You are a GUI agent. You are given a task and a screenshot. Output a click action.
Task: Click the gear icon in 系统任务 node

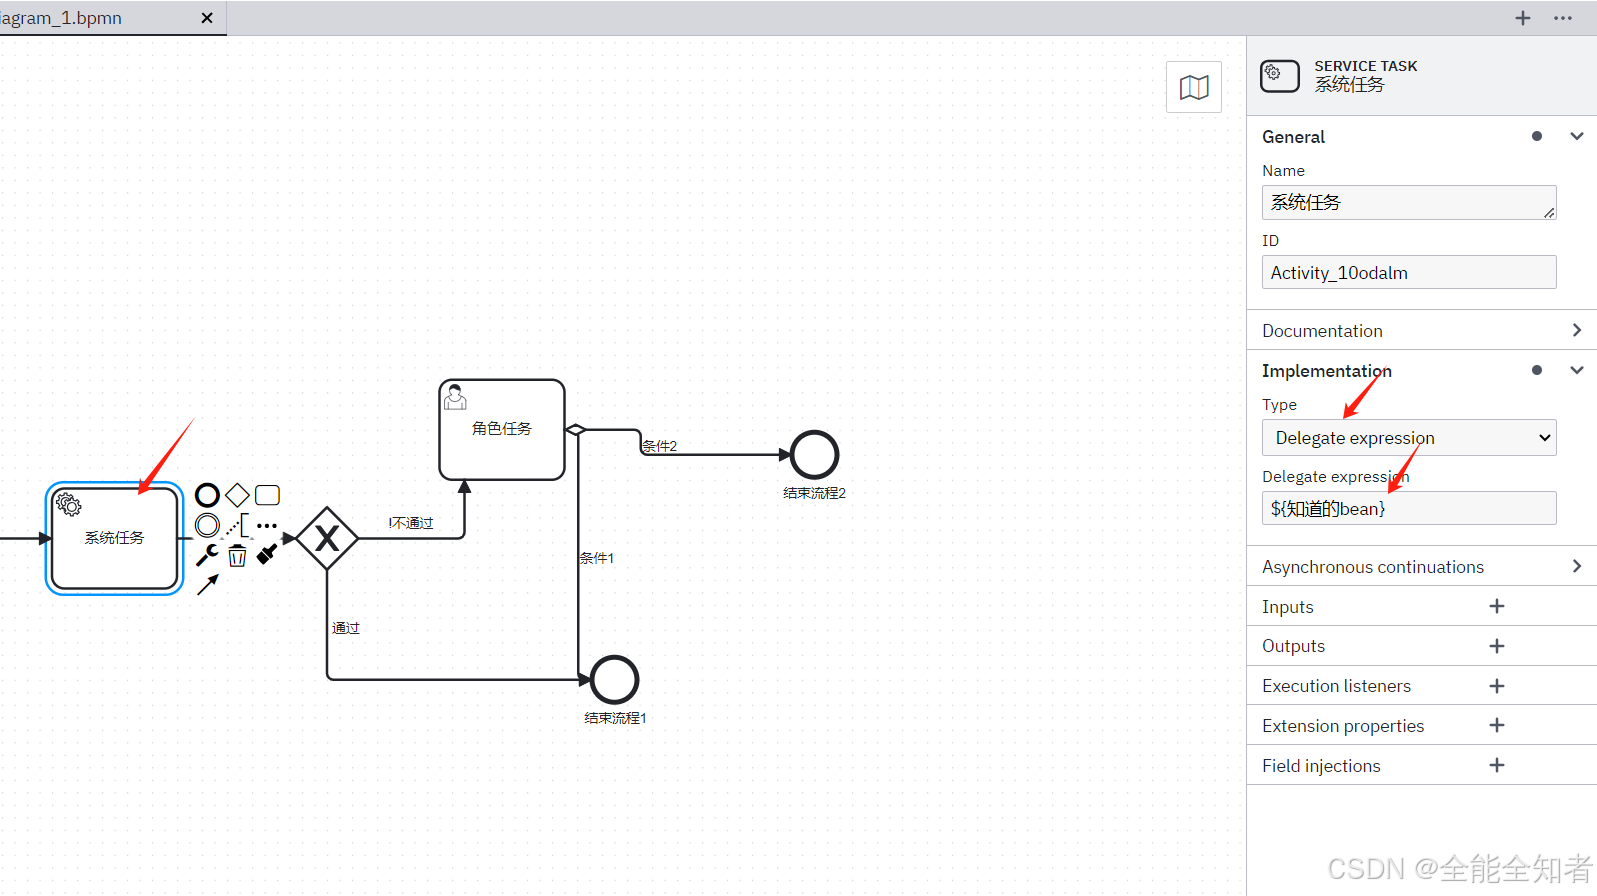point(69,504)
